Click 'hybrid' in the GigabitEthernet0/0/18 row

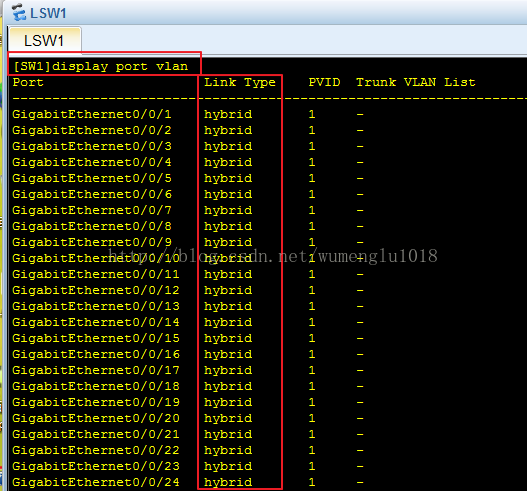(x=228, y=386)
